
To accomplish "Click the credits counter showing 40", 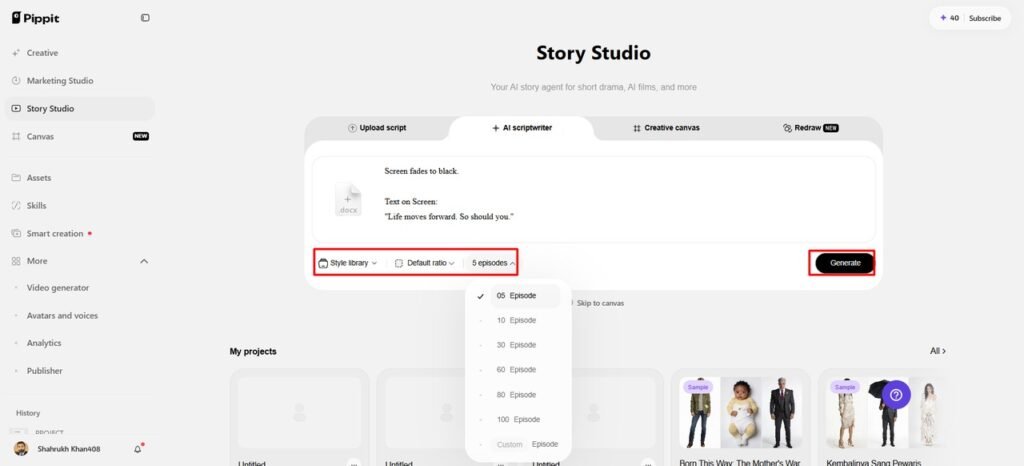I will pyautogui.click(x=949, y=18).
